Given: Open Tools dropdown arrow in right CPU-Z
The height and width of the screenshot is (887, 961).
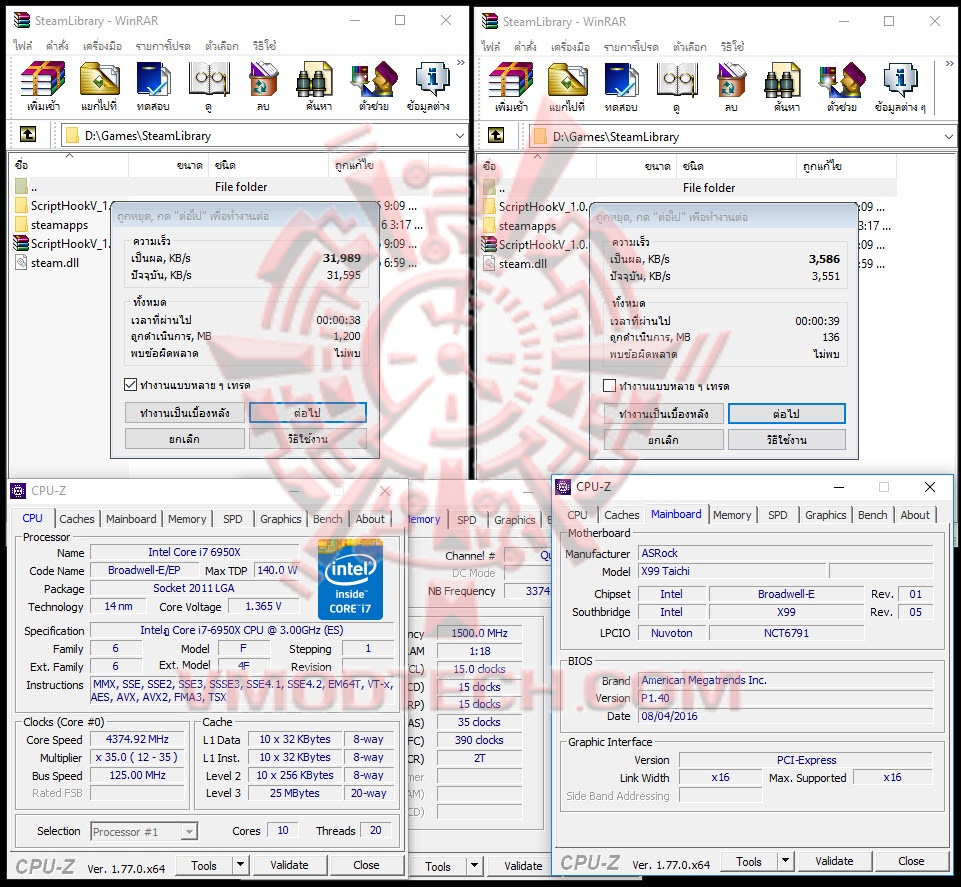Looking at the screenshot, I should coord(785,861).
